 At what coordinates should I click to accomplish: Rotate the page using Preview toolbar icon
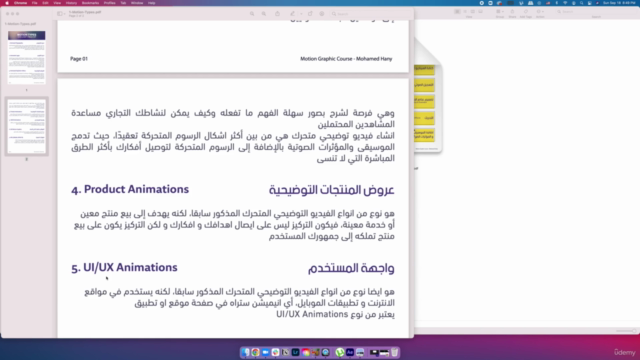[310, 13]
